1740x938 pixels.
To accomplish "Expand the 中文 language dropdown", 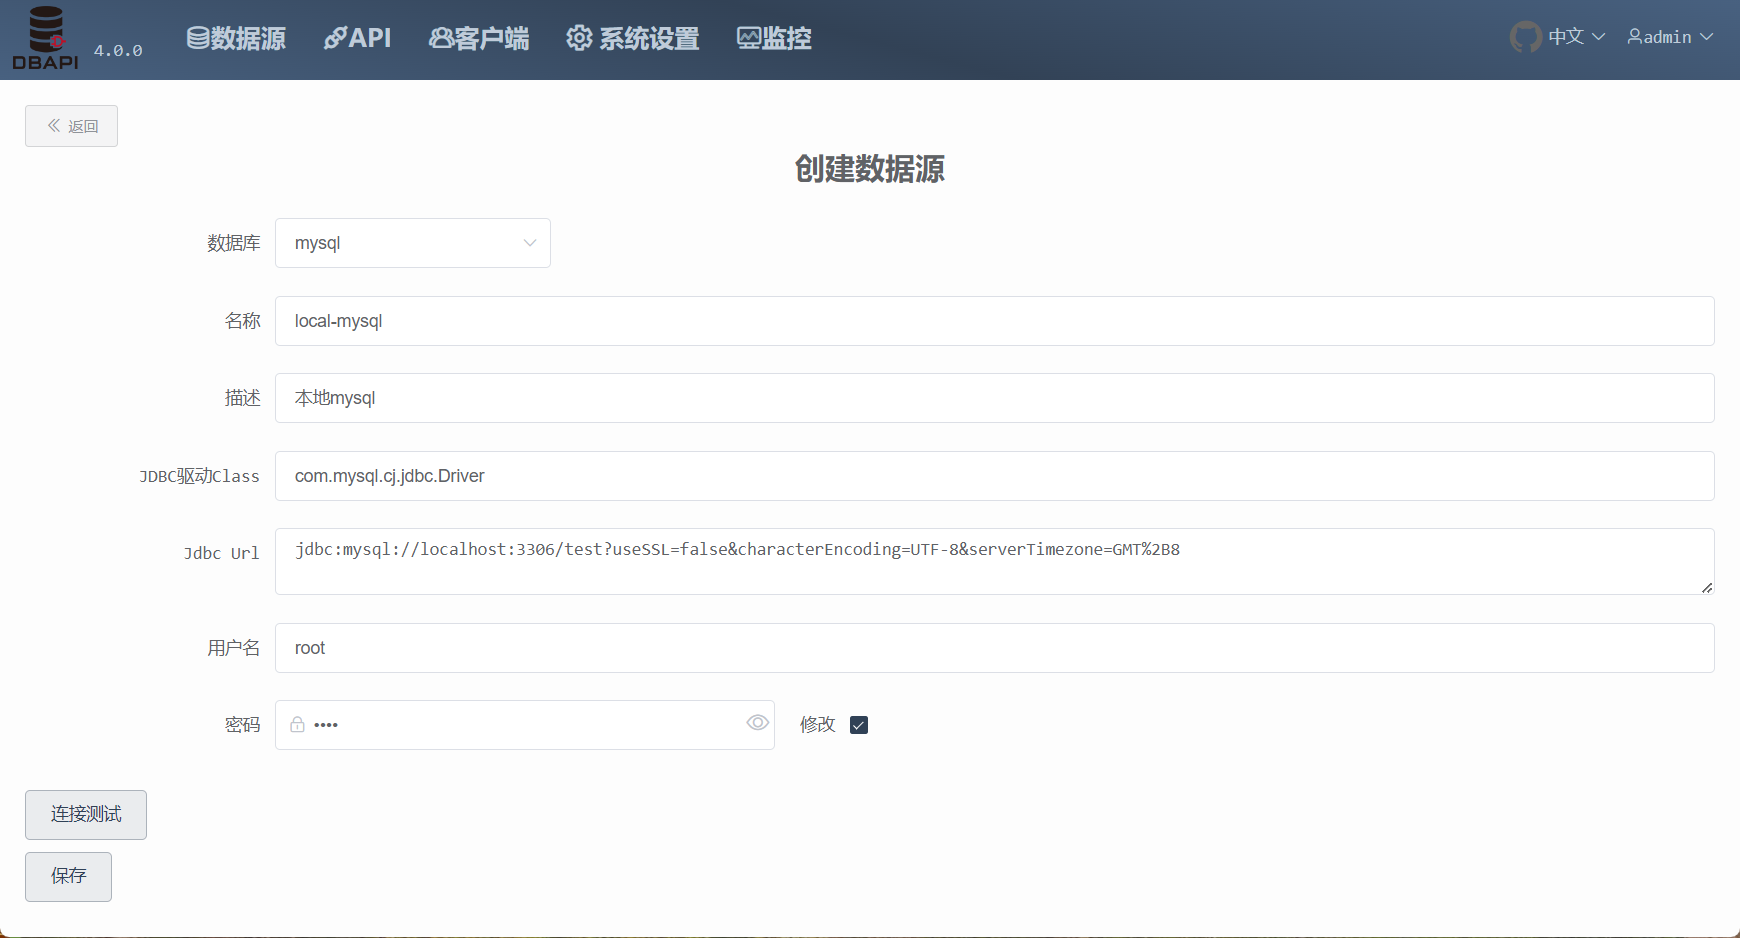I will pyautogui.click(x=1577, y=37).
